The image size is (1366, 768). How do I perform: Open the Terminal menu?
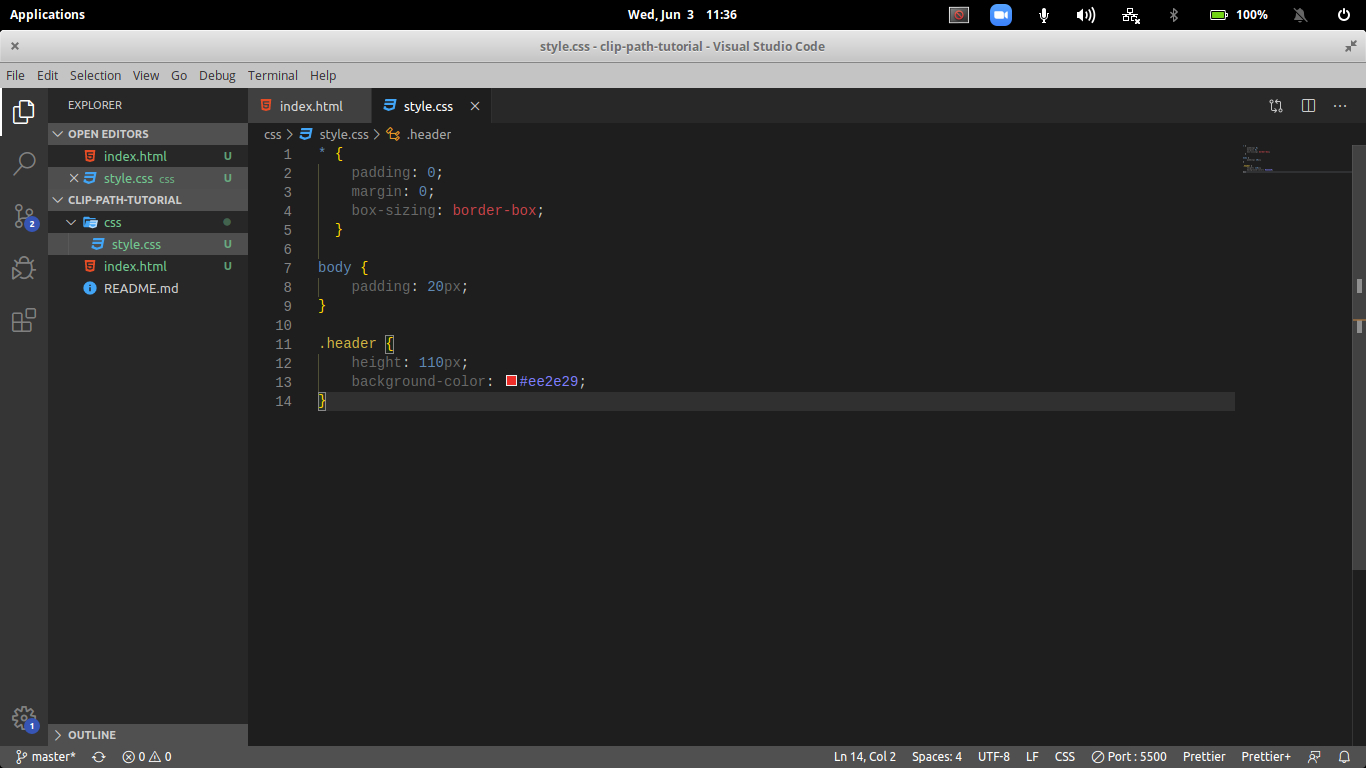coord(272,75)
